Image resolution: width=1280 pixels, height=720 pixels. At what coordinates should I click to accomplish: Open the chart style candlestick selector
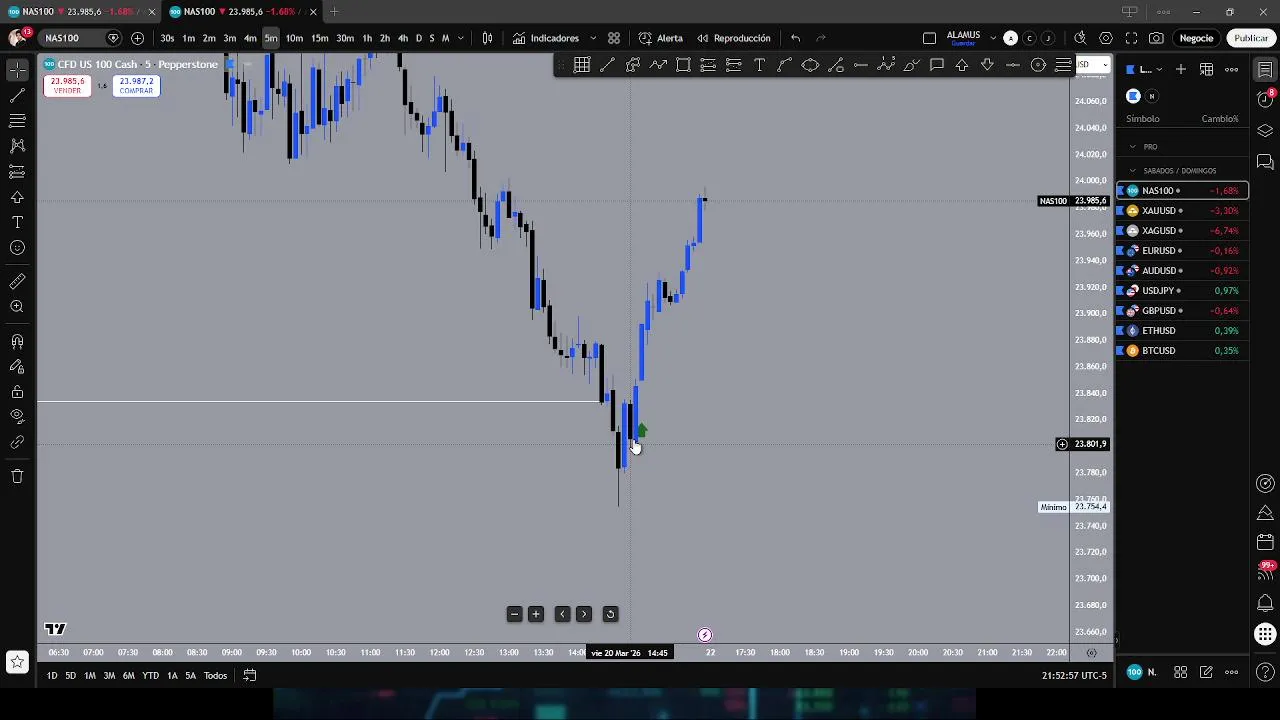pyautogui.click(x=487, y=38)
